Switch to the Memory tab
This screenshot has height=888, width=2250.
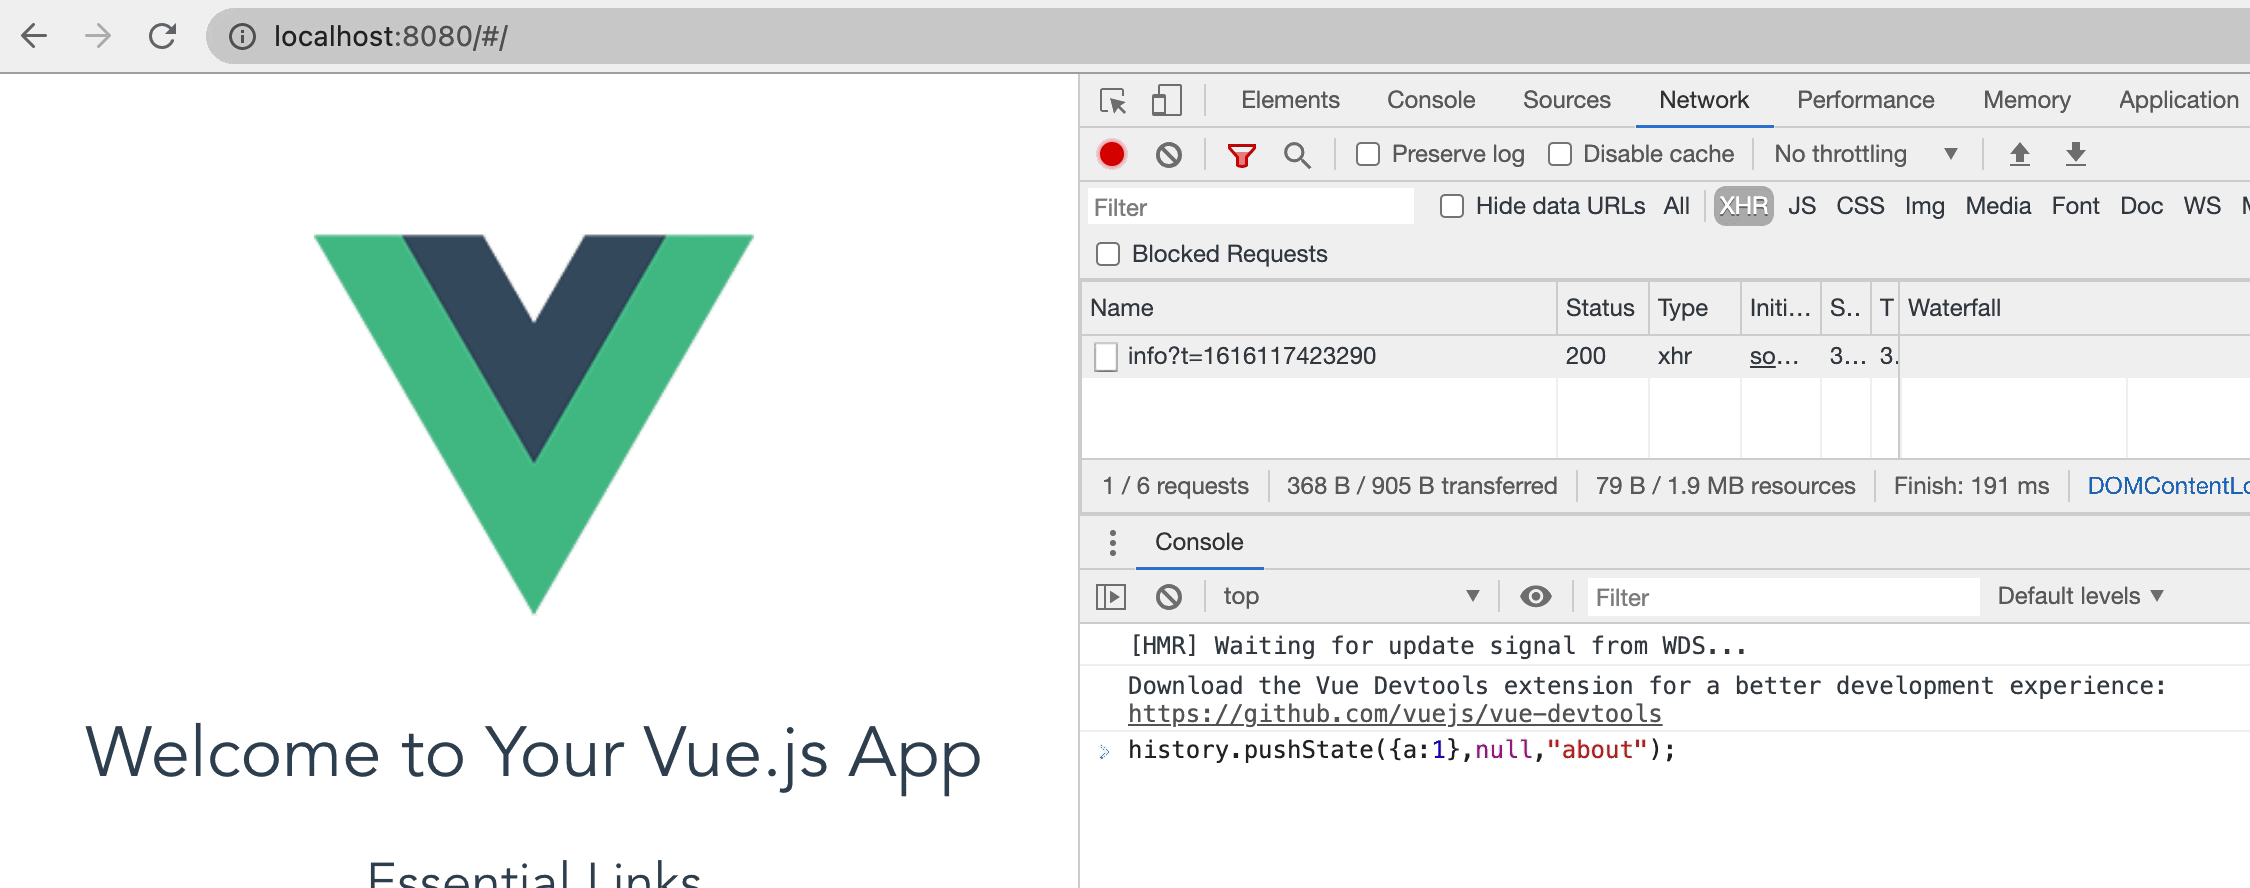(2027, 100)
